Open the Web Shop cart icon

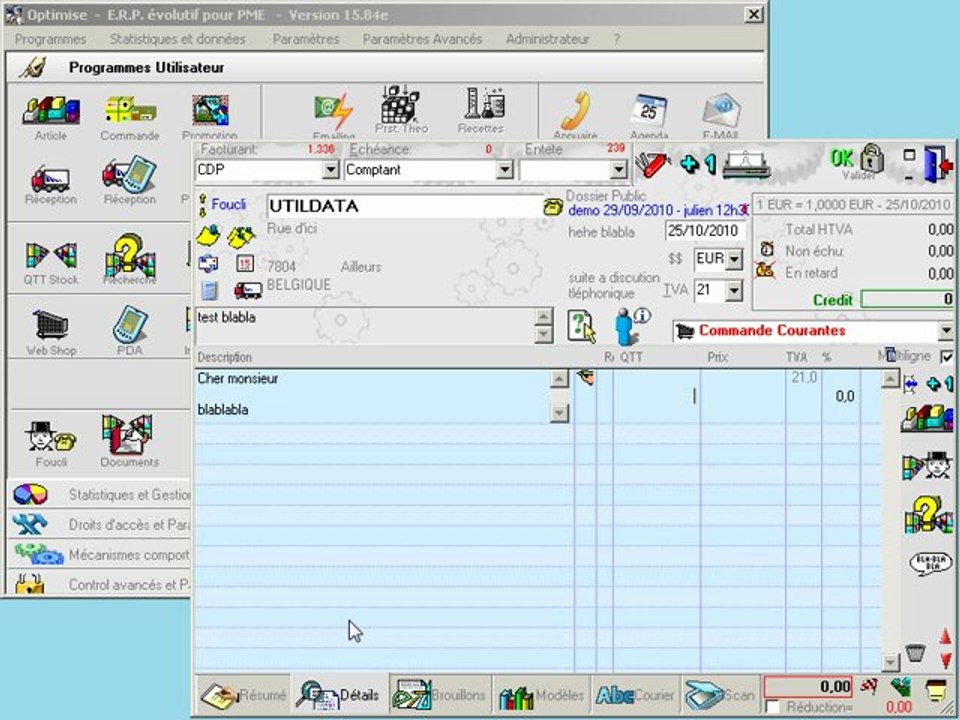[x=51, y=324]
